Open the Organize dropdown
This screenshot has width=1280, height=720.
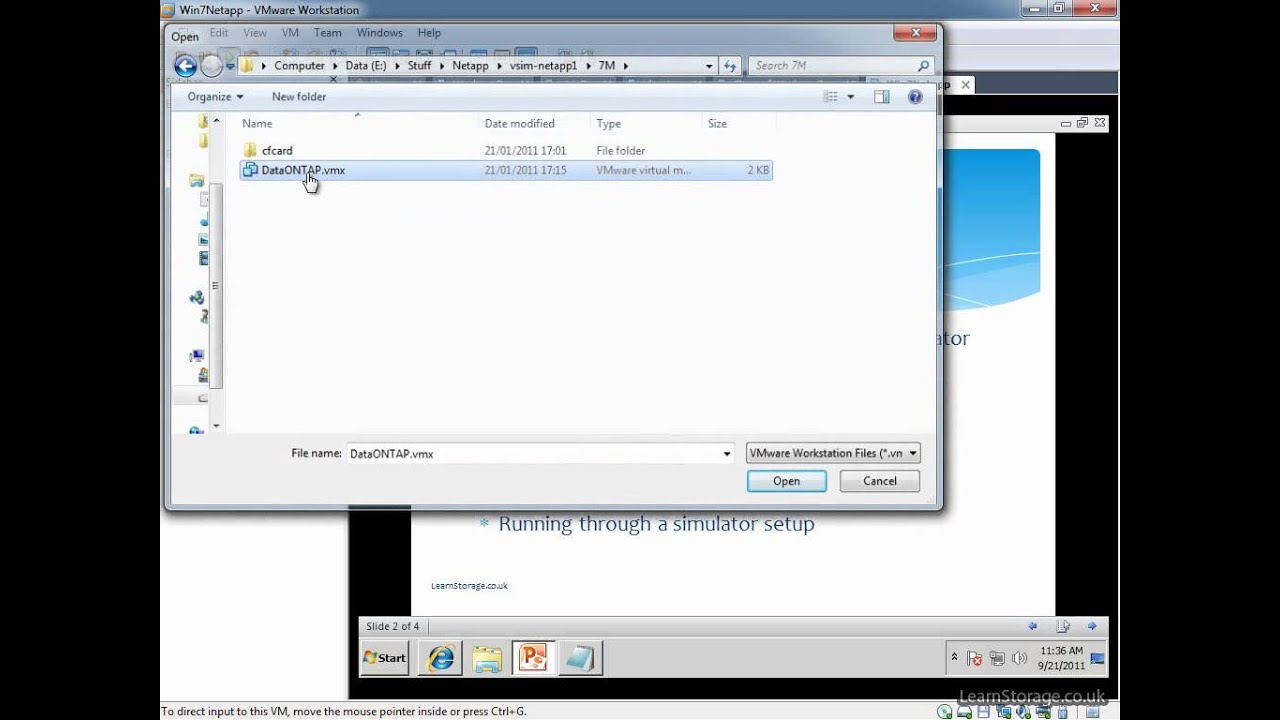[215, 97]
